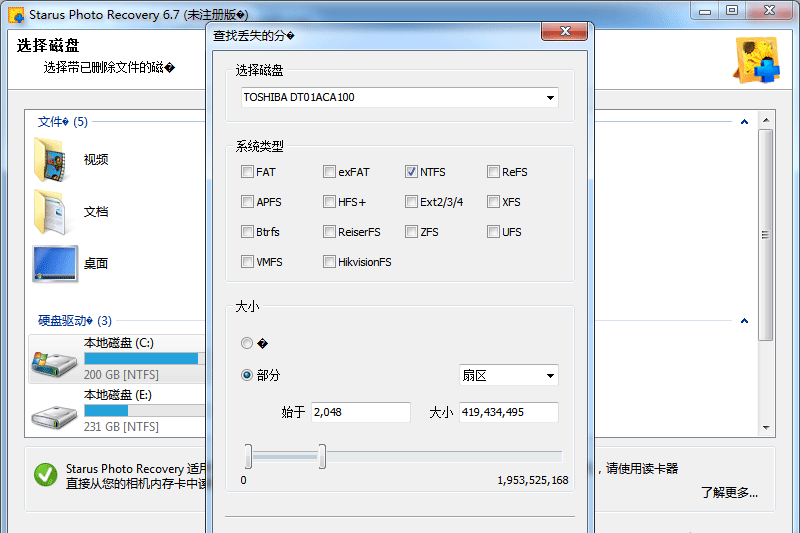The image size is (800, 533).
Task: Click scroll down arrow in main list
Action: tap(766, 428)
